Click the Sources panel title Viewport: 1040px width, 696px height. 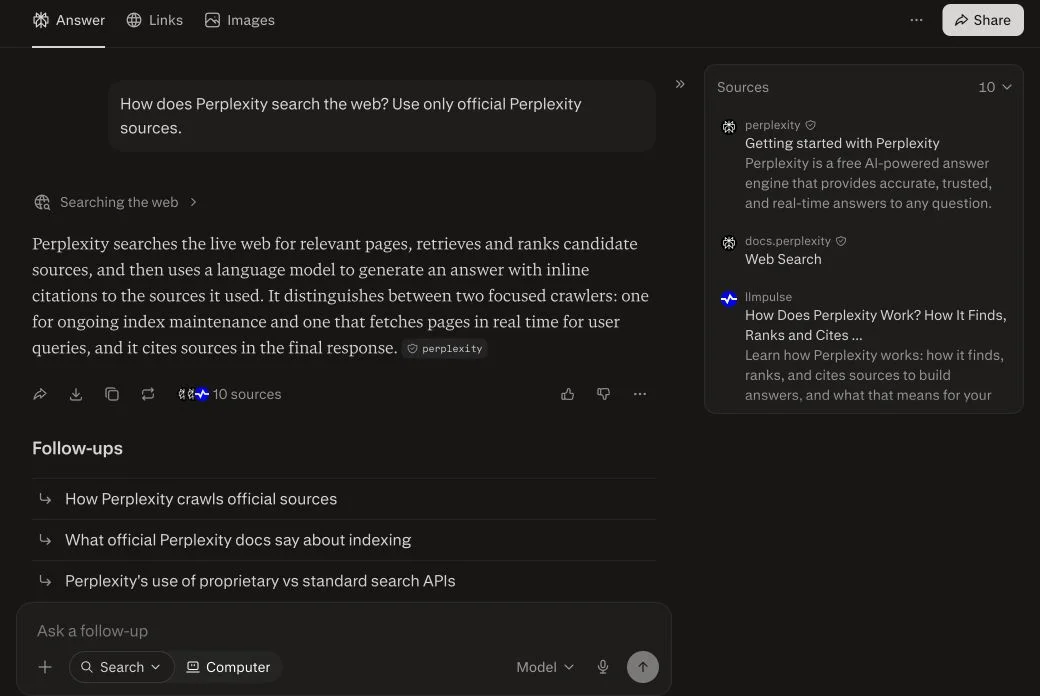(x=742, y=87)
